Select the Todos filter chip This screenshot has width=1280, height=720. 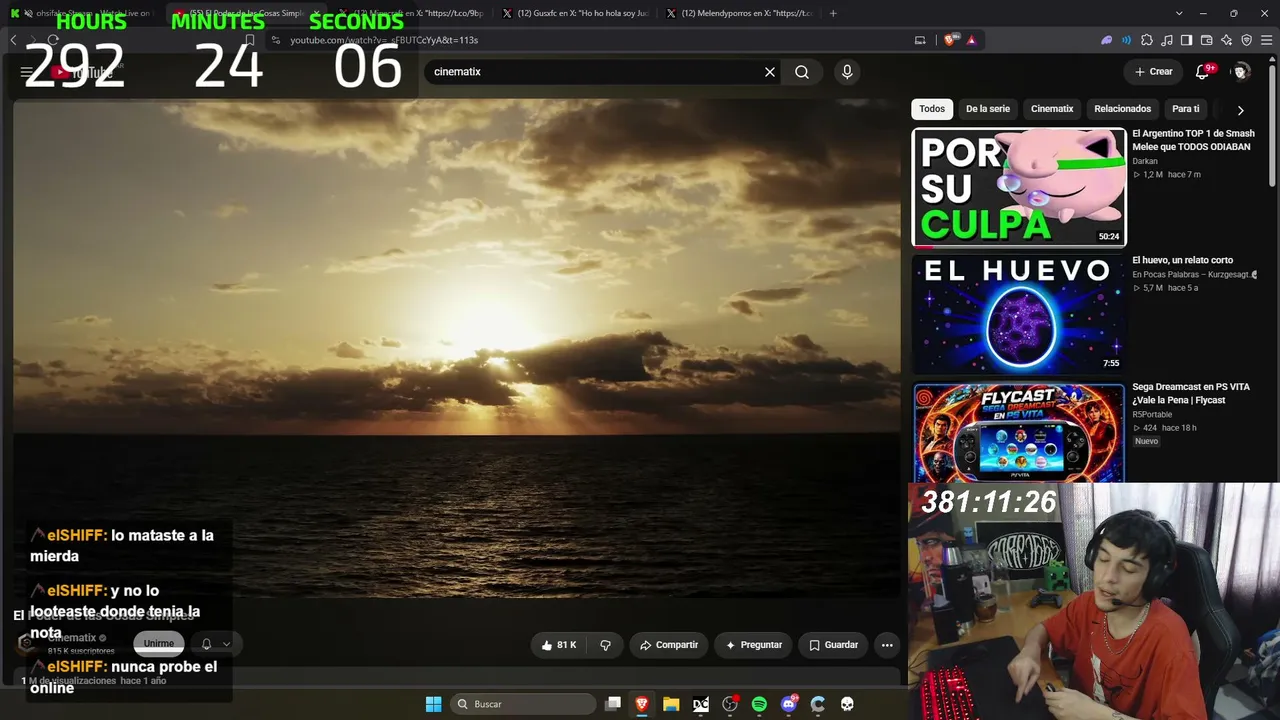(932, 109)
